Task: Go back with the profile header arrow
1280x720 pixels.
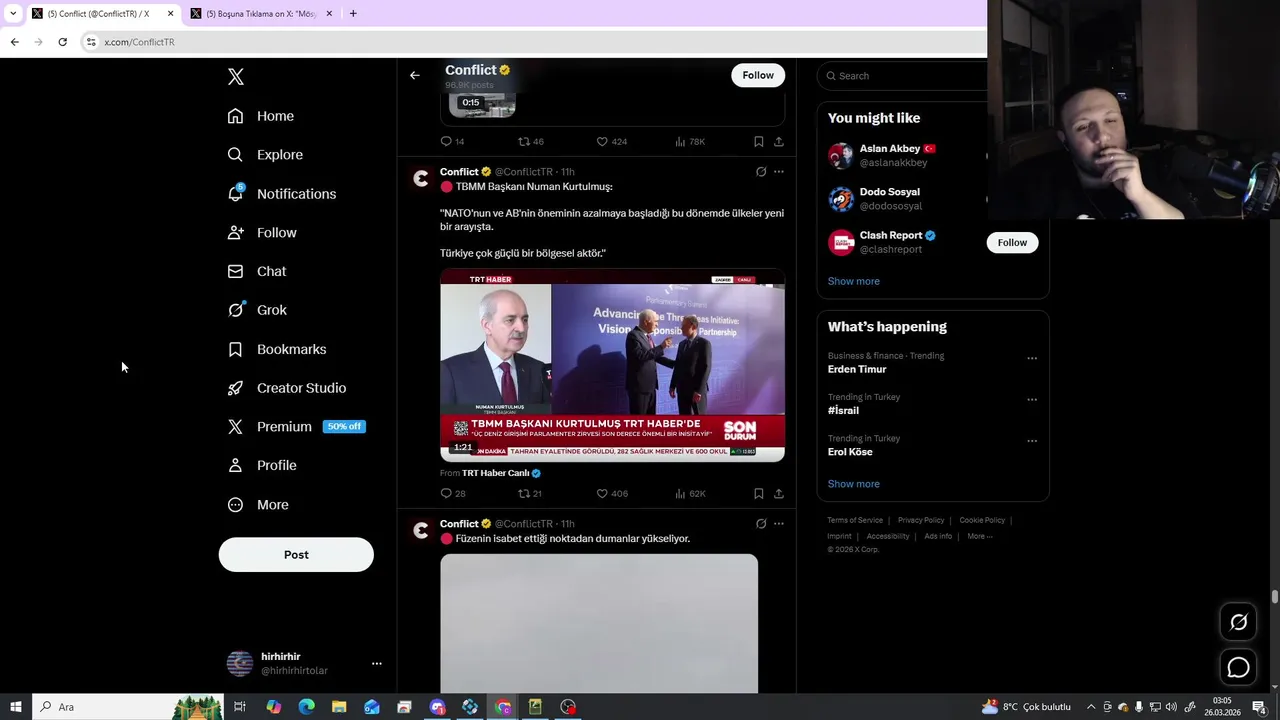Action: (415, 75)
